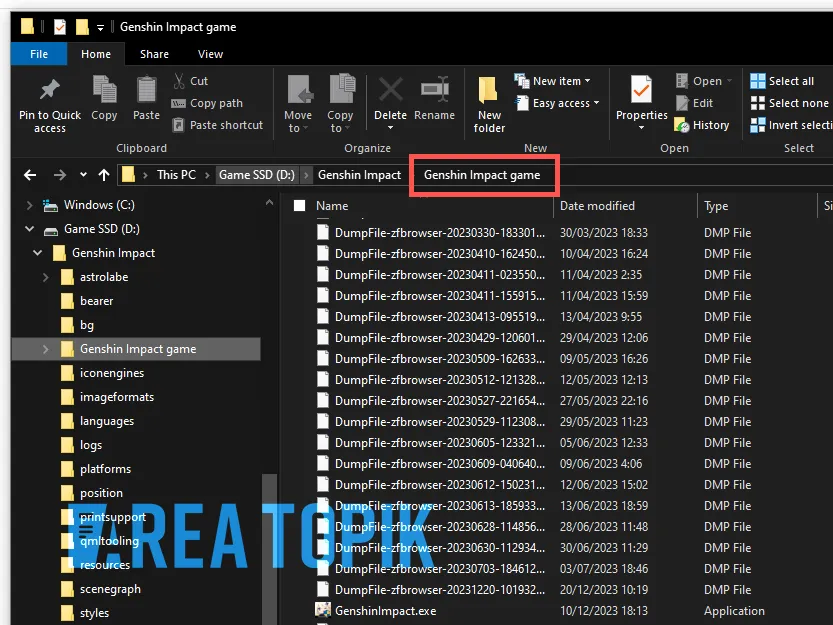Select the bearer folder in tree

[96, 301]
